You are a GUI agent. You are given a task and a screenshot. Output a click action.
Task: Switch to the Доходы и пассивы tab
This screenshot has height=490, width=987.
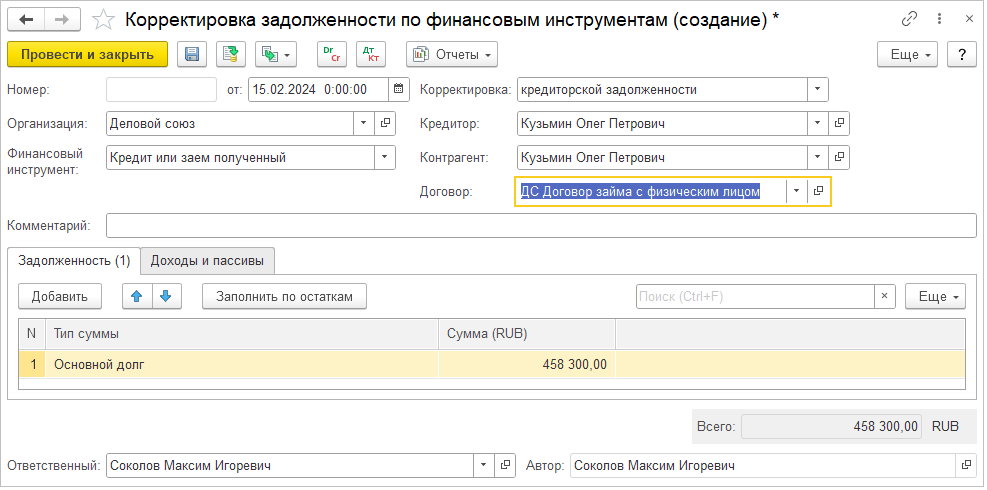tap(207, 261)
